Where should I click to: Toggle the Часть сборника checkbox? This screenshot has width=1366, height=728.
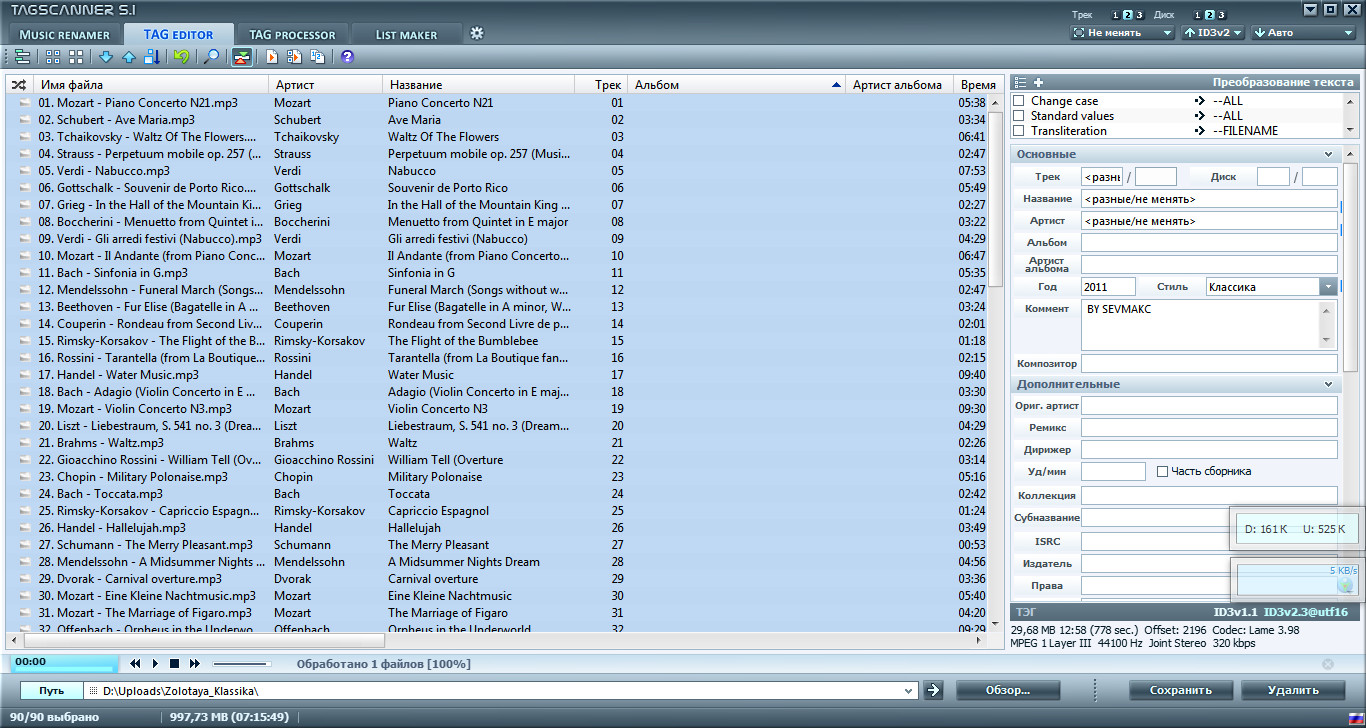coord(1162,471)
